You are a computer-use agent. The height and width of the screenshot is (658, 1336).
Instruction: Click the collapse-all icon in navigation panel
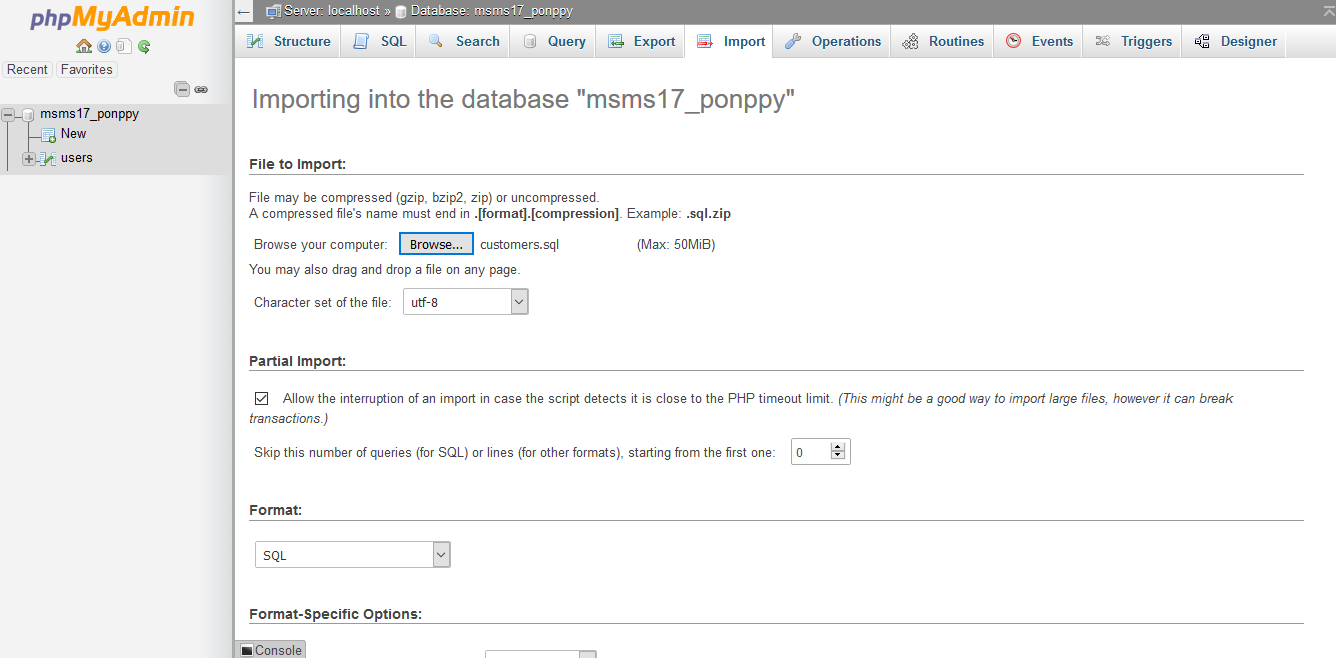tap(182, 89)
